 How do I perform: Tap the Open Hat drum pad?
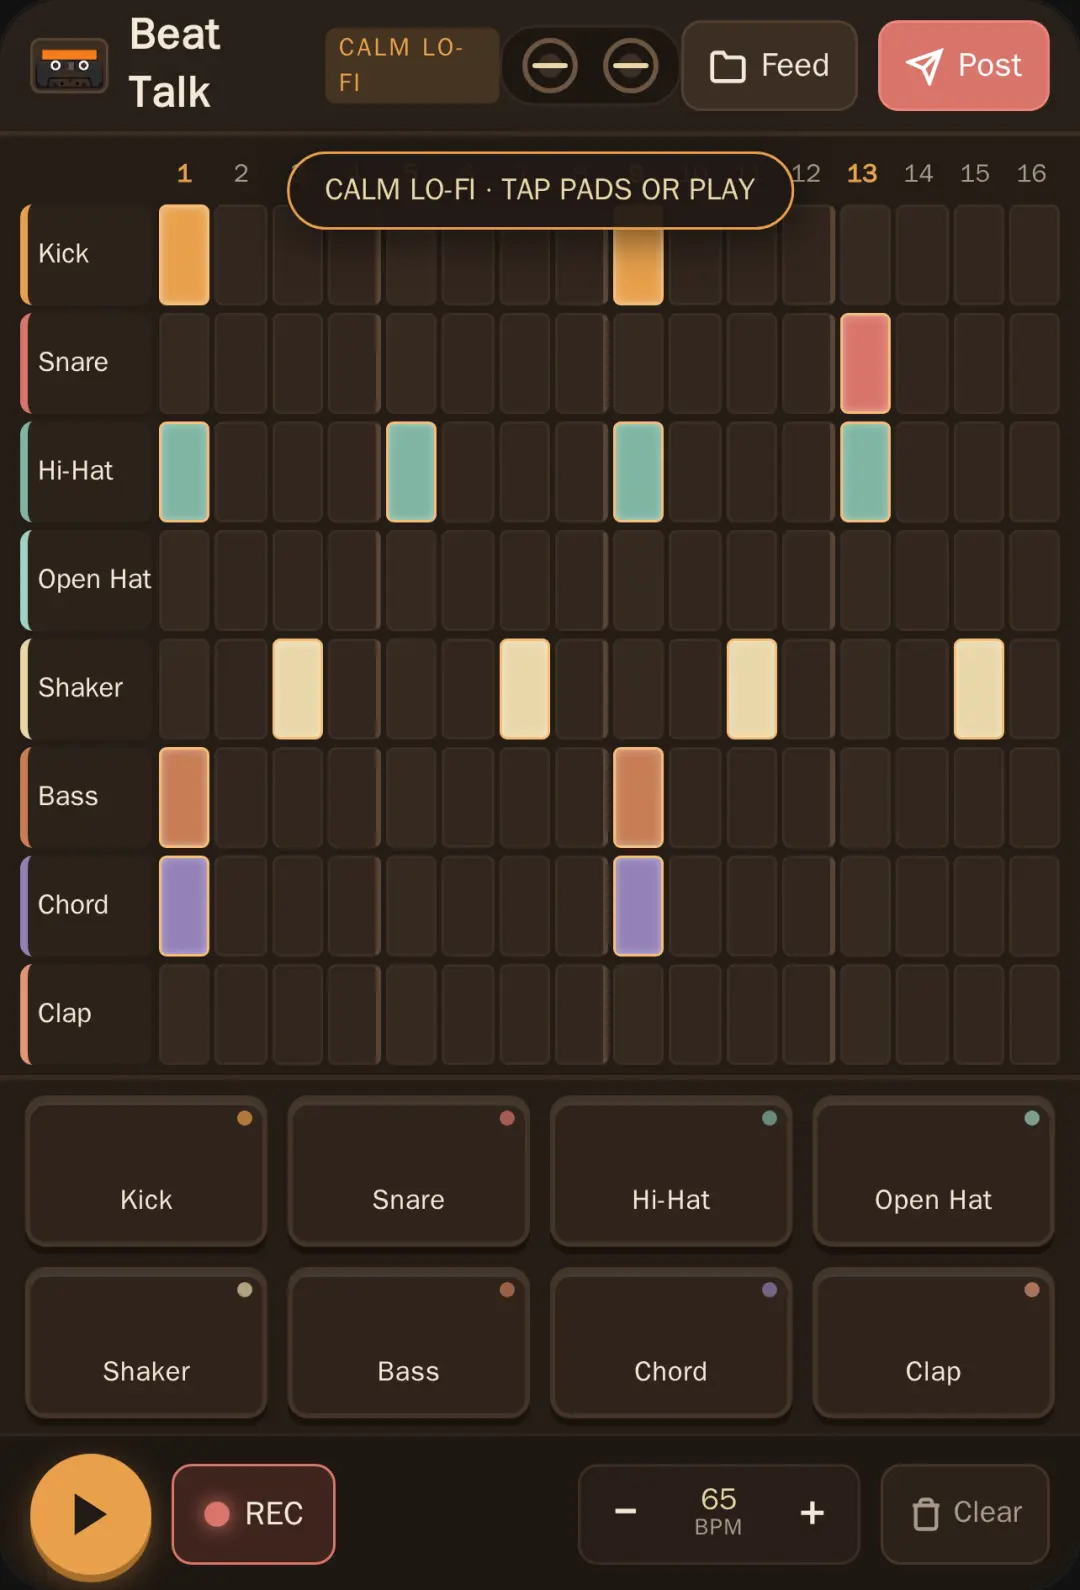(933, 1172)
